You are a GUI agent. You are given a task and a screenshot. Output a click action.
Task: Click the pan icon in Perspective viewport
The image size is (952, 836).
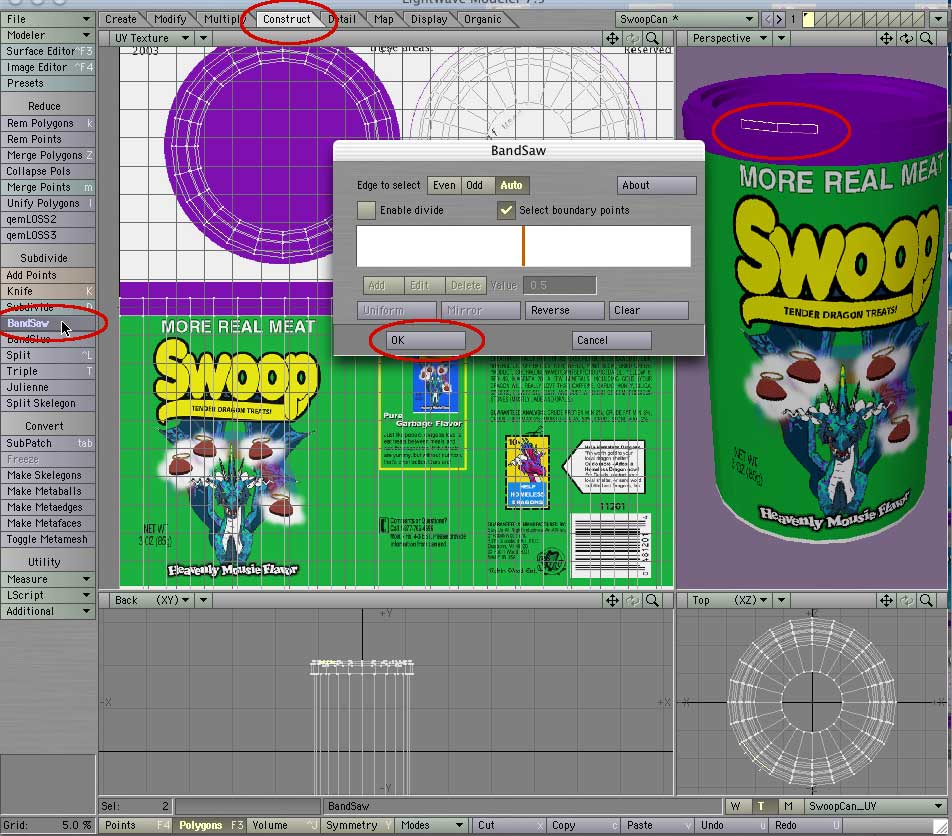pyautogui.click(x=886, y=38)
